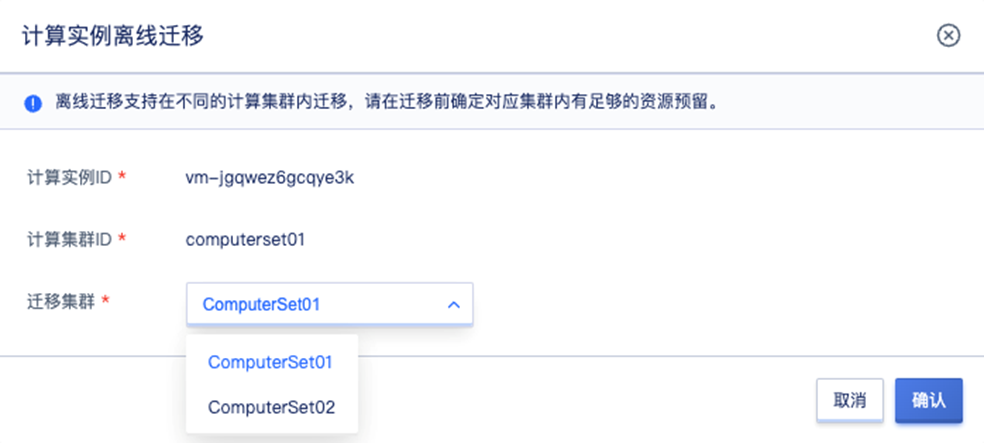The height and width of the screenshot is (443, 984).
Task: Click the 计算集群ID field label
Action: (69, 238)
